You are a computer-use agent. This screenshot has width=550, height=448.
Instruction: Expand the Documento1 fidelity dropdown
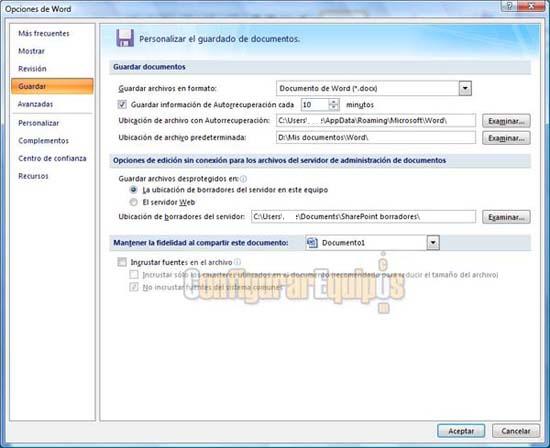click(433, 242)
